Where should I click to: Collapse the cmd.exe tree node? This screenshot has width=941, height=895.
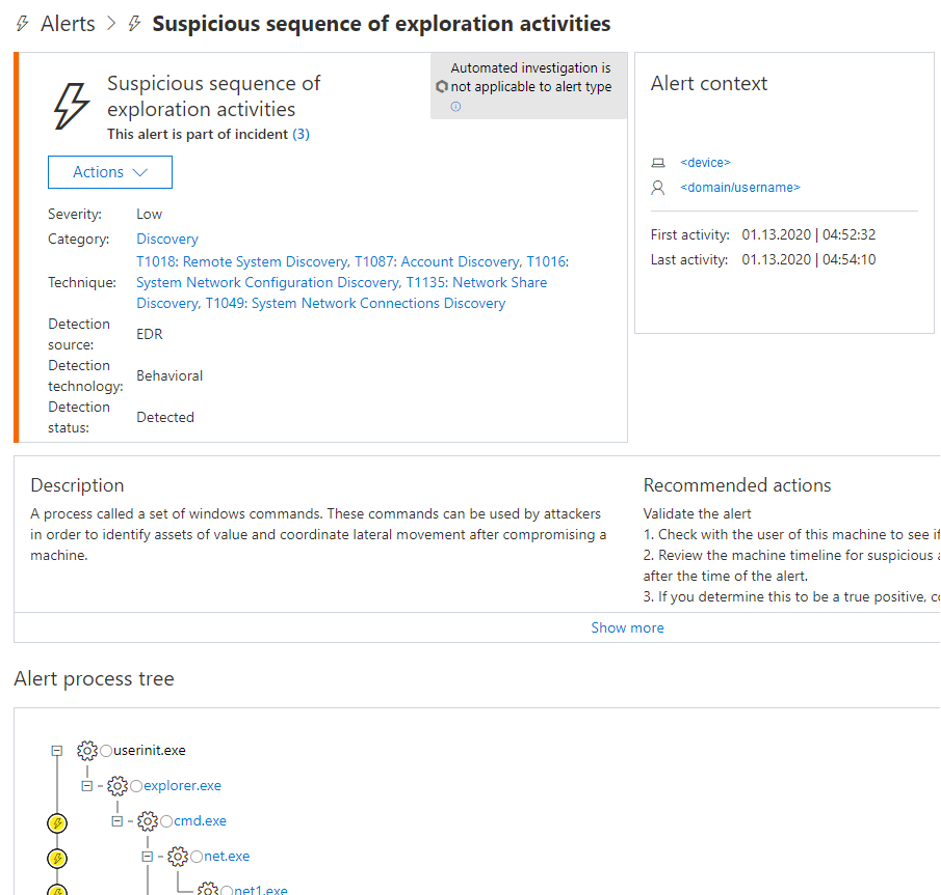click(116, 821)
